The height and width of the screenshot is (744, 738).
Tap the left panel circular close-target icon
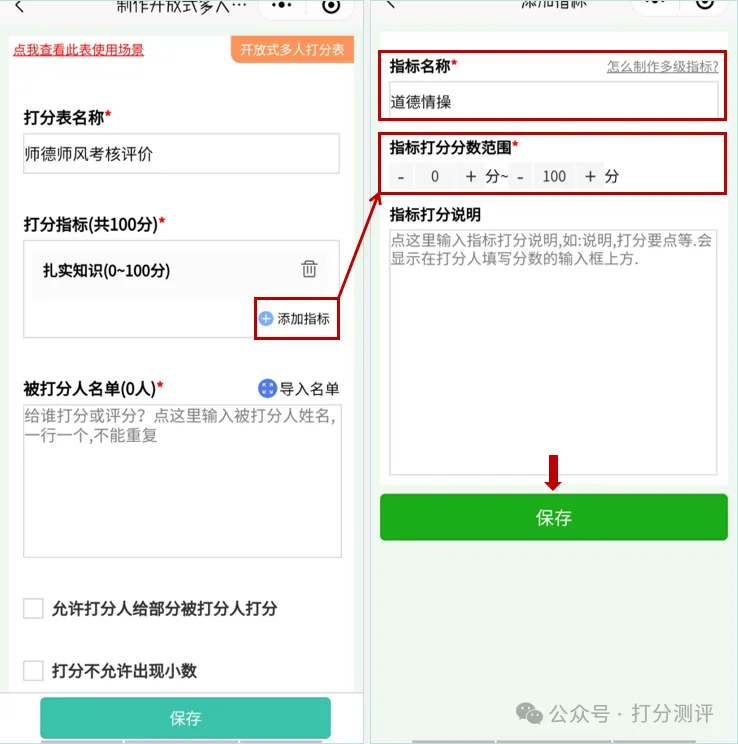pos(331,6)
